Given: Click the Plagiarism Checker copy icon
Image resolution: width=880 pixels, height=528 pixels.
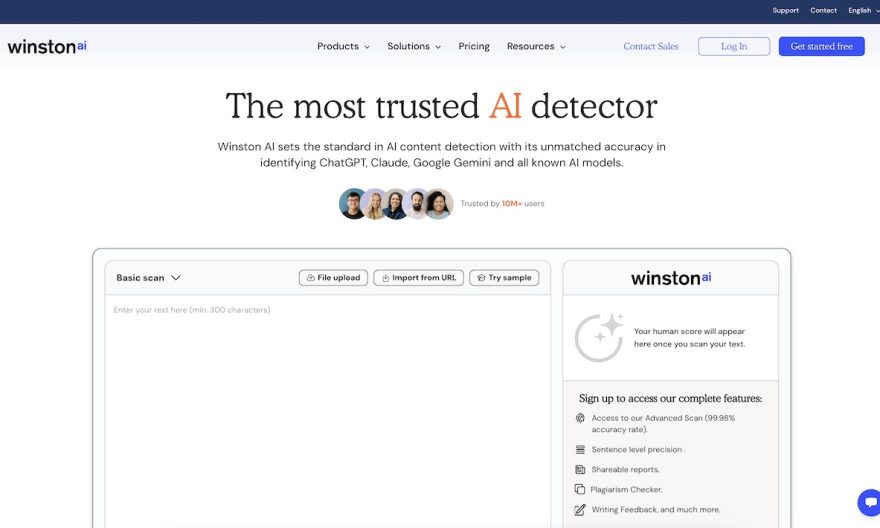Looking at the screenshot, I should click(580, 489).
